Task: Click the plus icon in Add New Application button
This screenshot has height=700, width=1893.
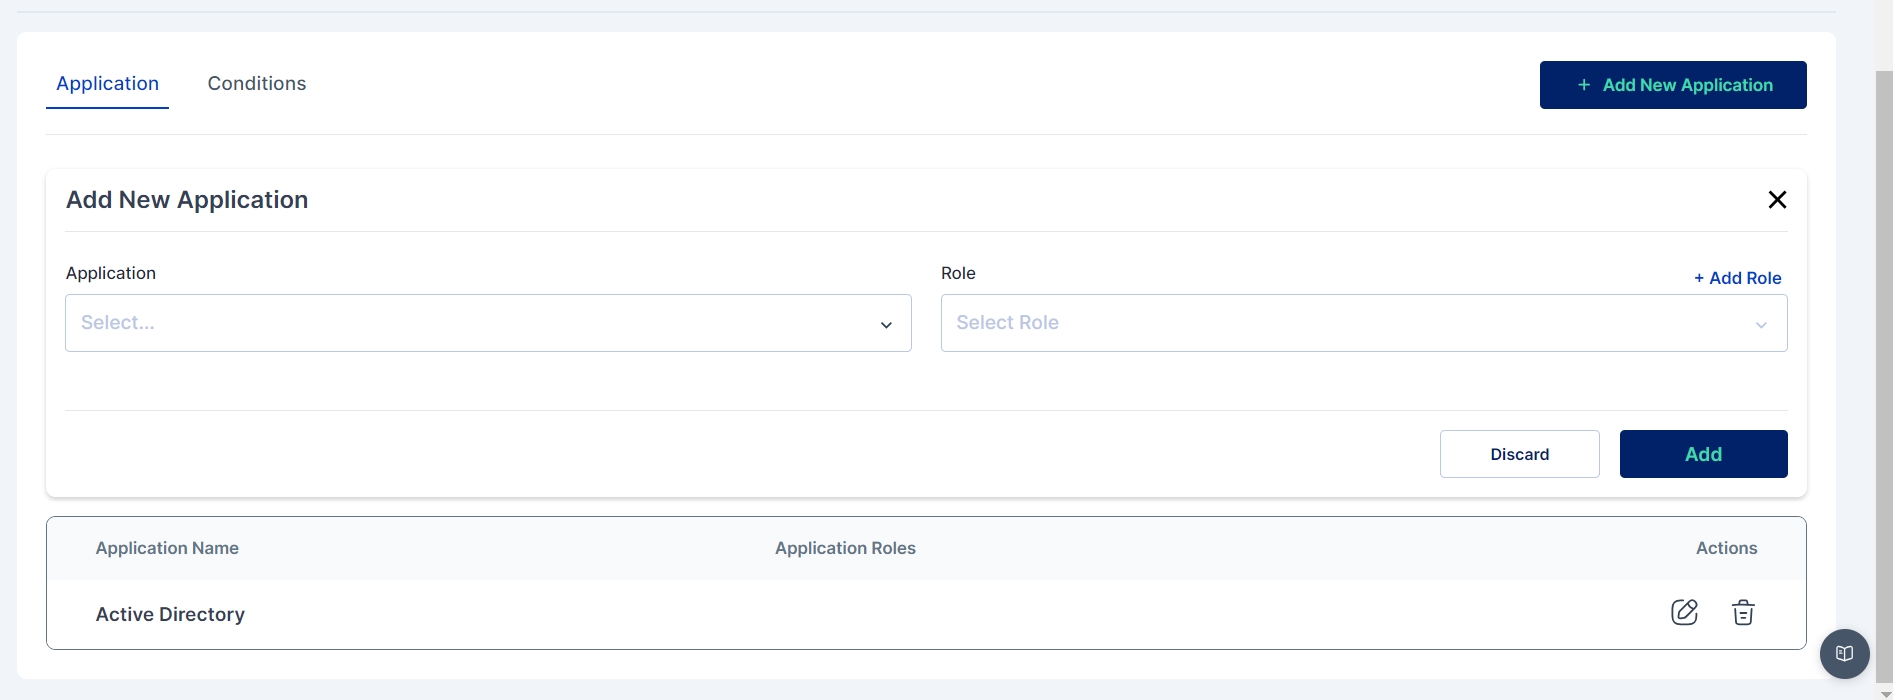Action: click(x=1584, y=85)
